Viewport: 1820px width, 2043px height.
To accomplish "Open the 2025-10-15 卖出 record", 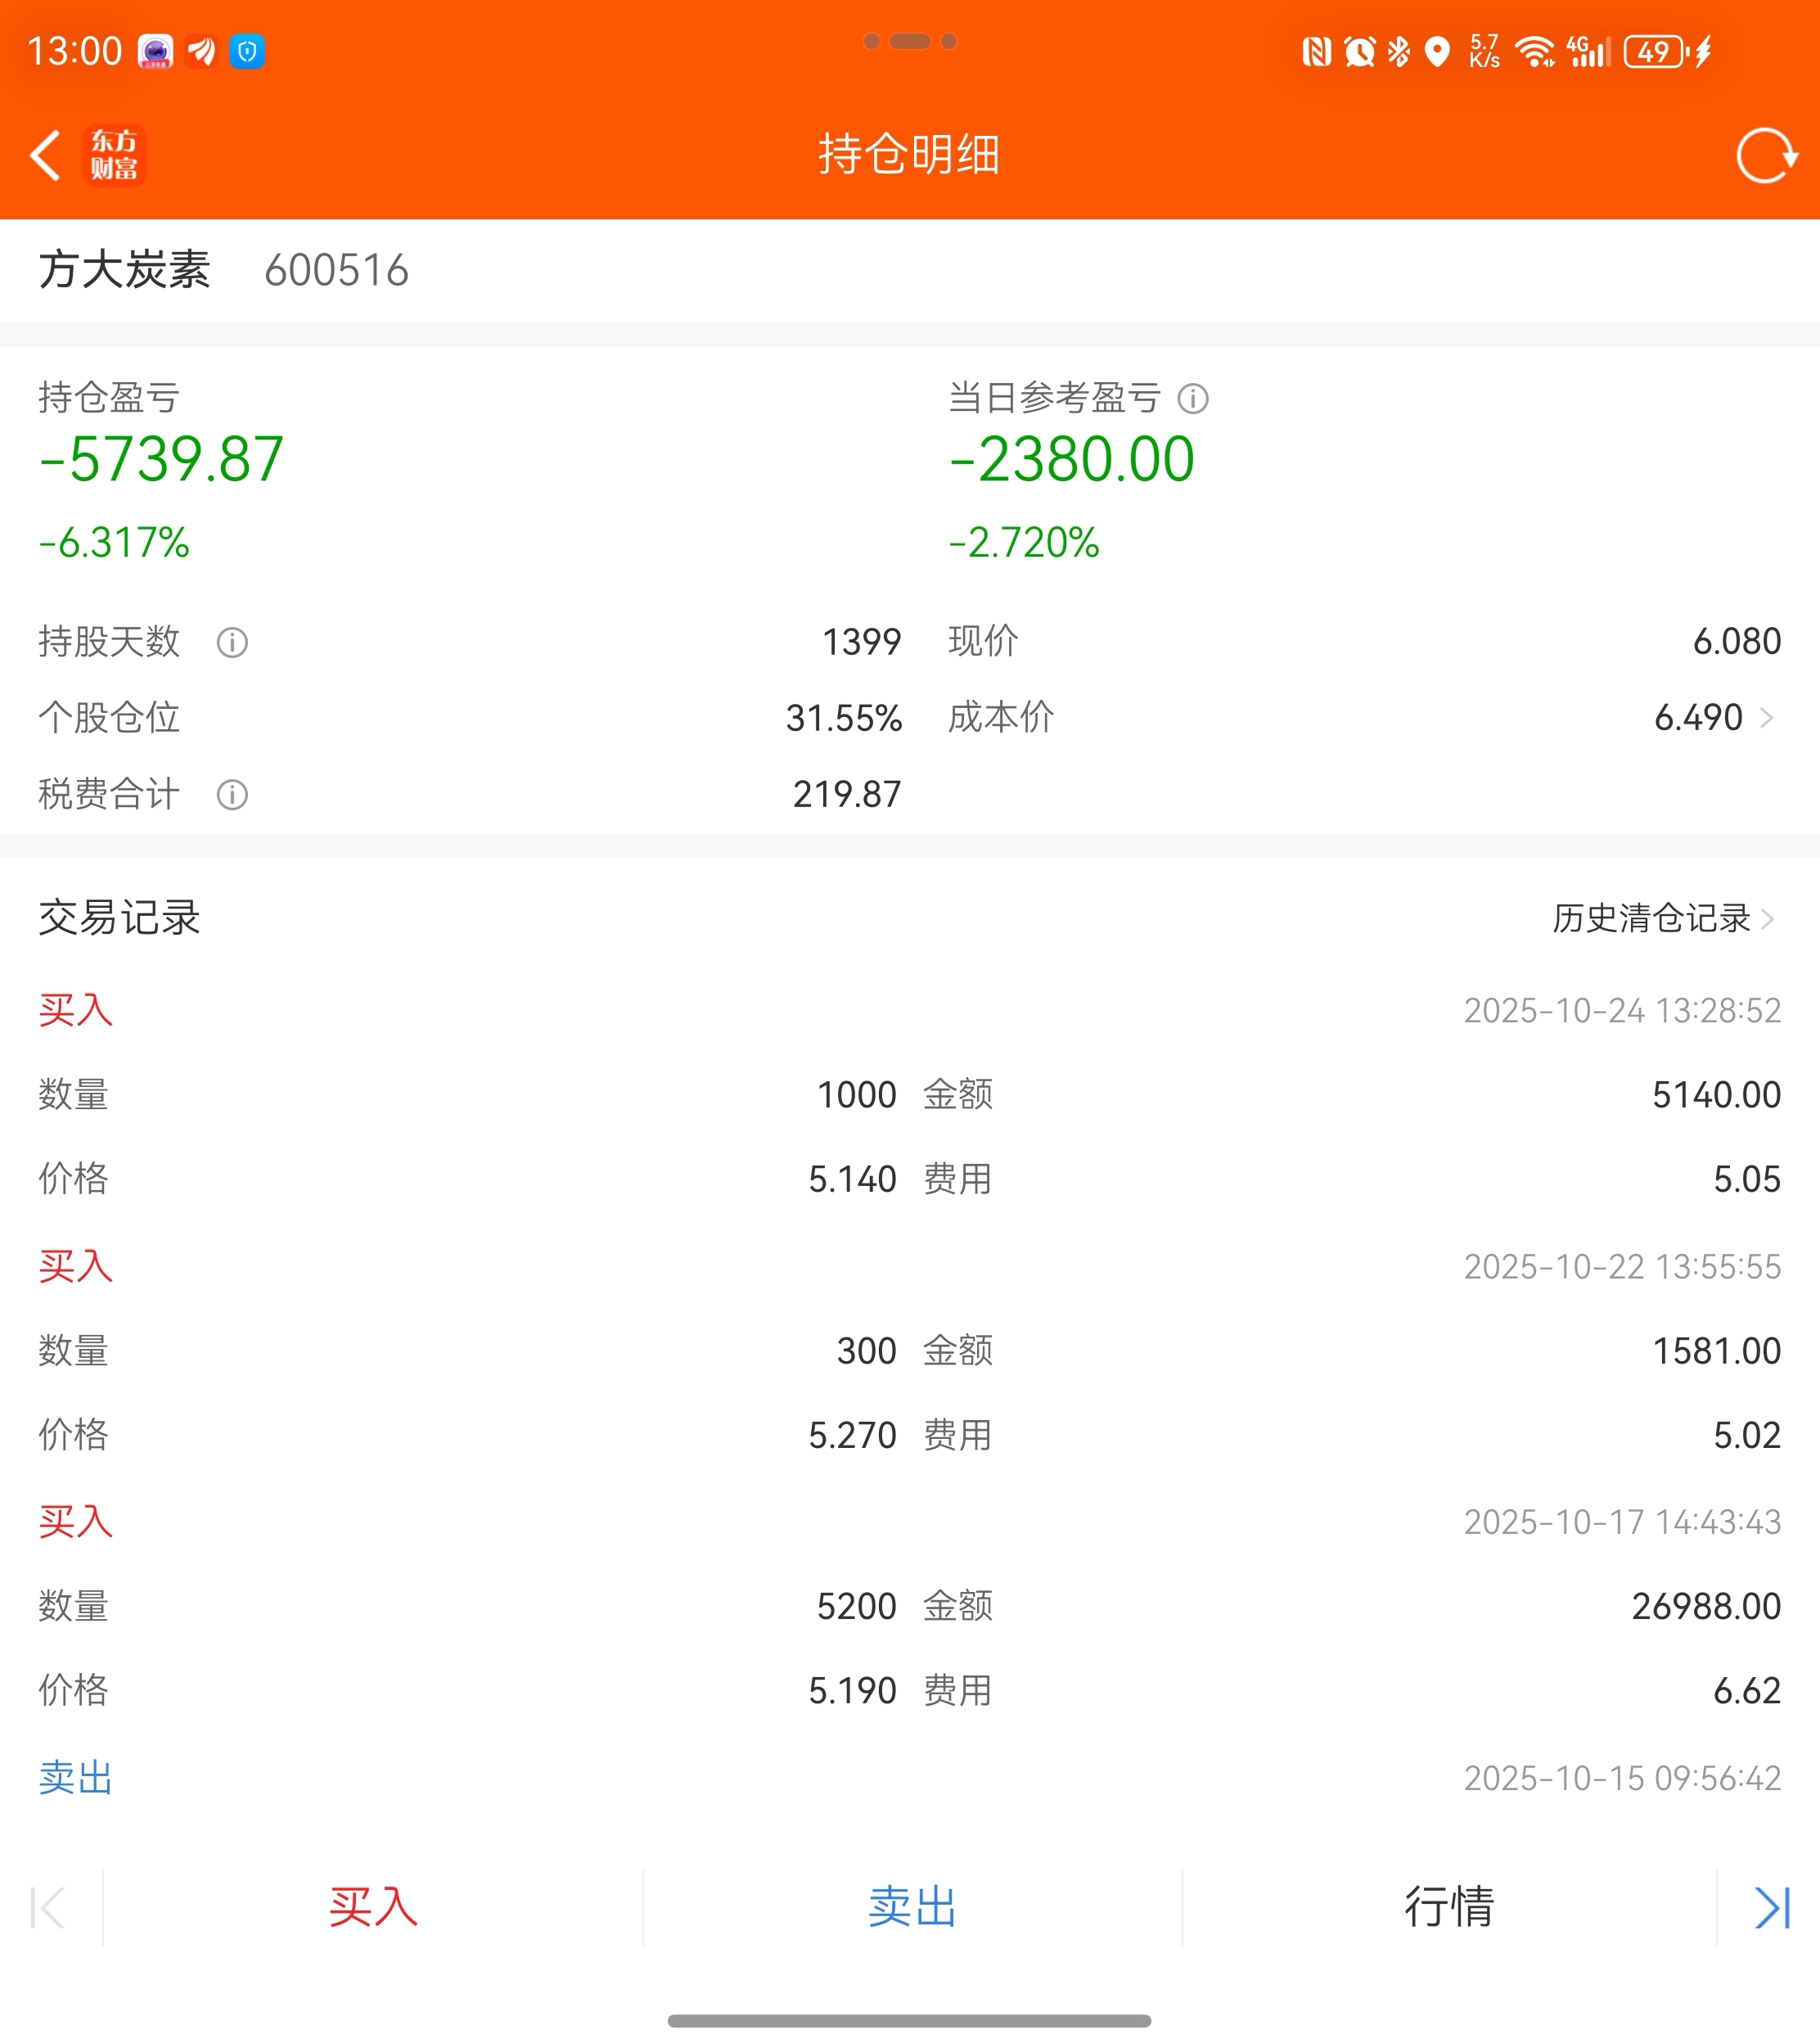I will (x=76, y=1778).
